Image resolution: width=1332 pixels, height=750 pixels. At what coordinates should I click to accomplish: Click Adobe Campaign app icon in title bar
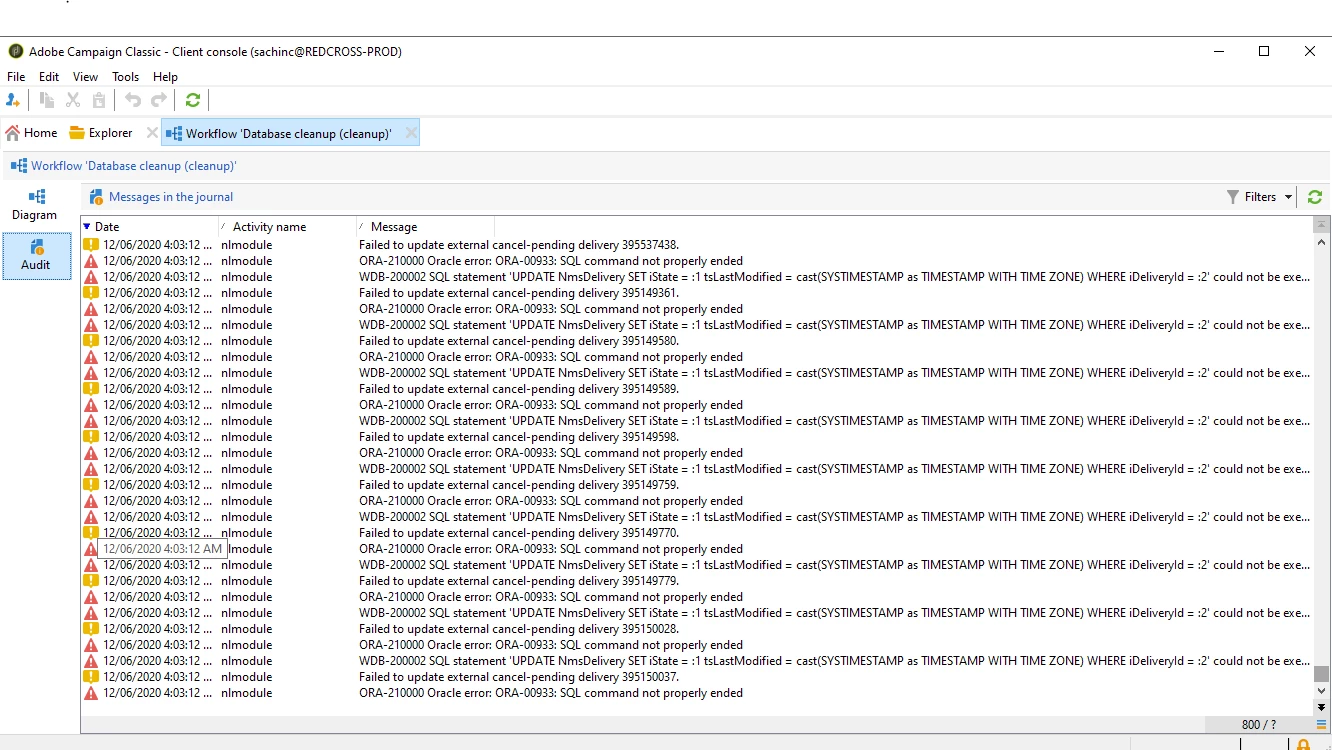pos(15,51)
